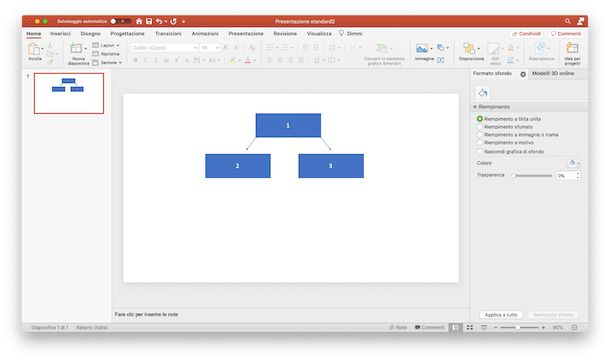Open the quick access toolbar customize arrow

point(184,21)
